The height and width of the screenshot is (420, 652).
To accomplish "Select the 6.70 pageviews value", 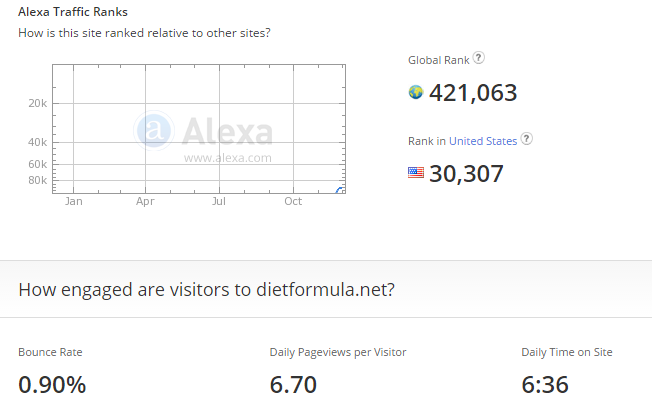I will (x=293, y=384).
